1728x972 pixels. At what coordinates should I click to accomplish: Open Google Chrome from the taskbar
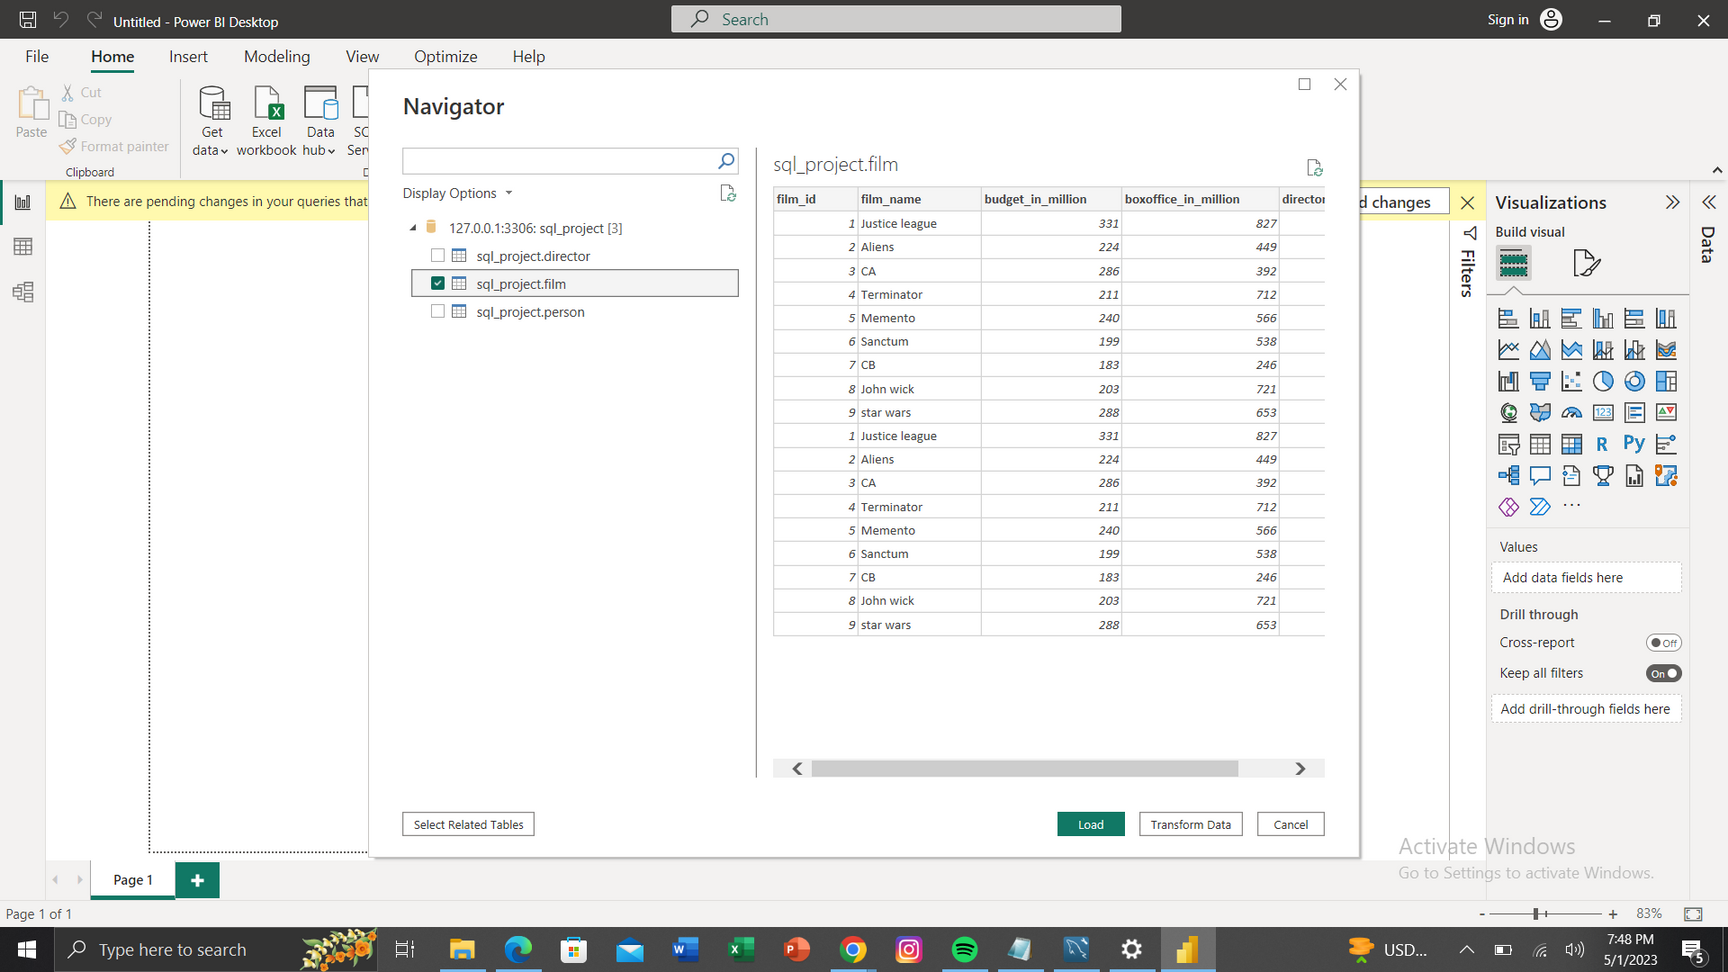tap(853, 950)
